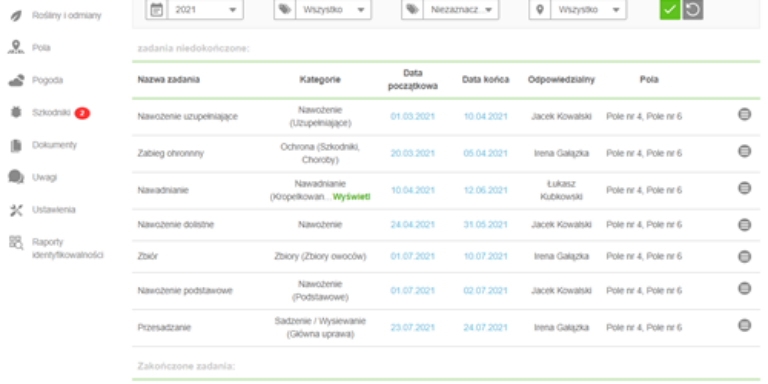
Task: Open Pogoda menu item
Action: pos(48,80)
